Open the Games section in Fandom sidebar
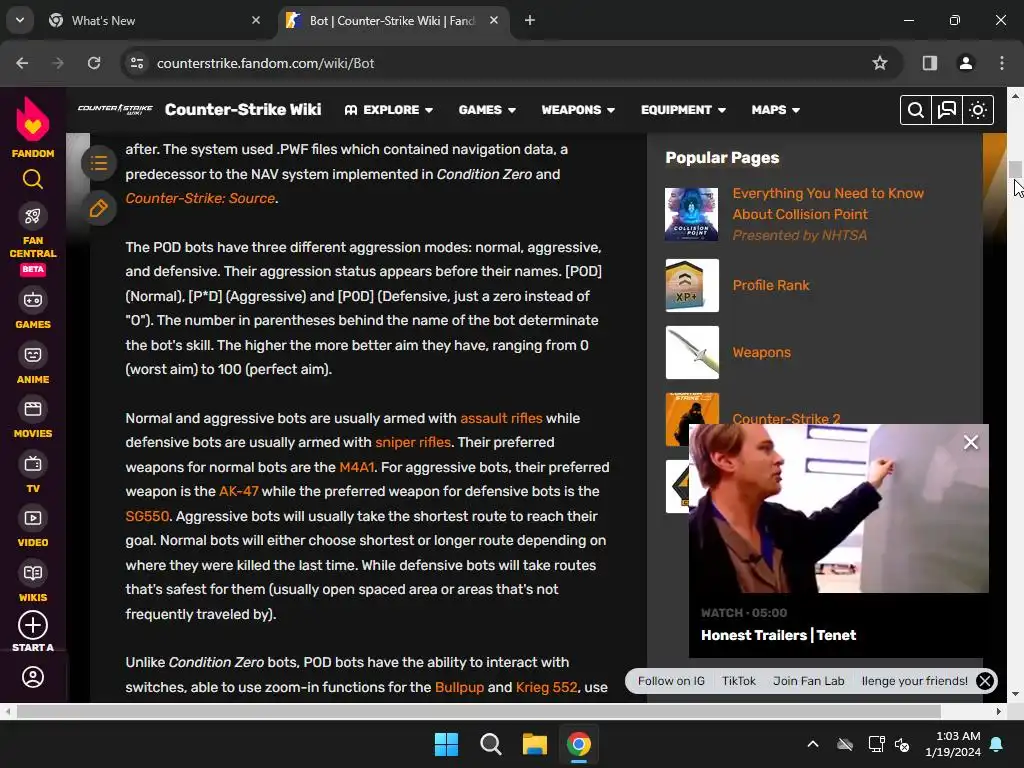The height and width of the screenshot is (768, 1024). [x=33, y=309]
